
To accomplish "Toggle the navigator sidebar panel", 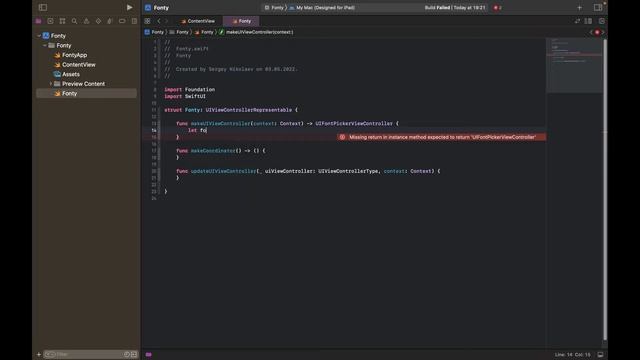I will [x=42, y=7].
